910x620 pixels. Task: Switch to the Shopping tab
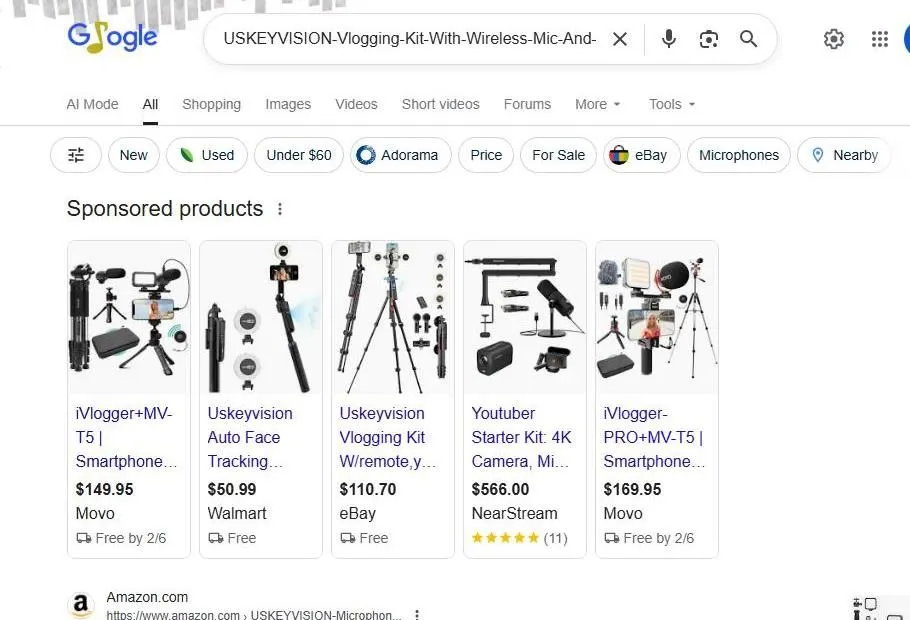[211, 104]
